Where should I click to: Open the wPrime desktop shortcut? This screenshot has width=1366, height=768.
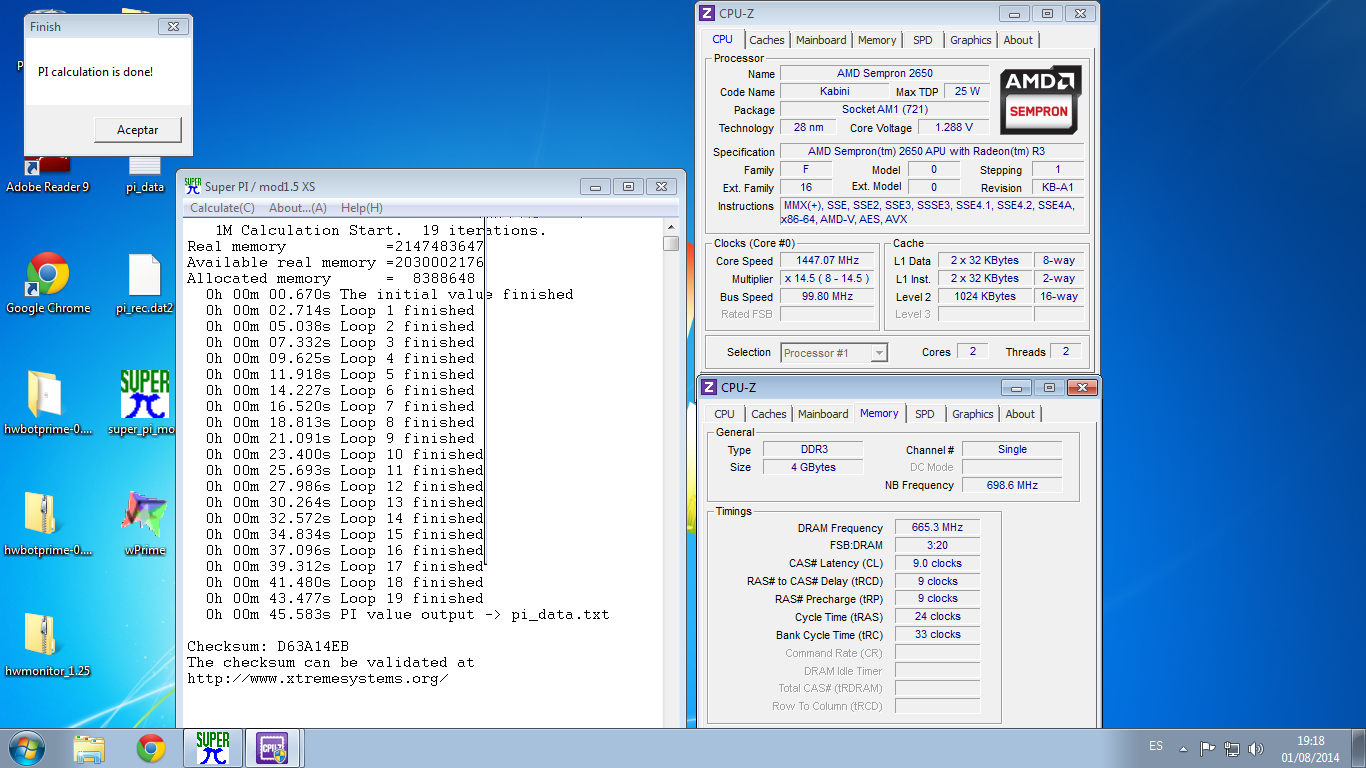pos(145,522)
